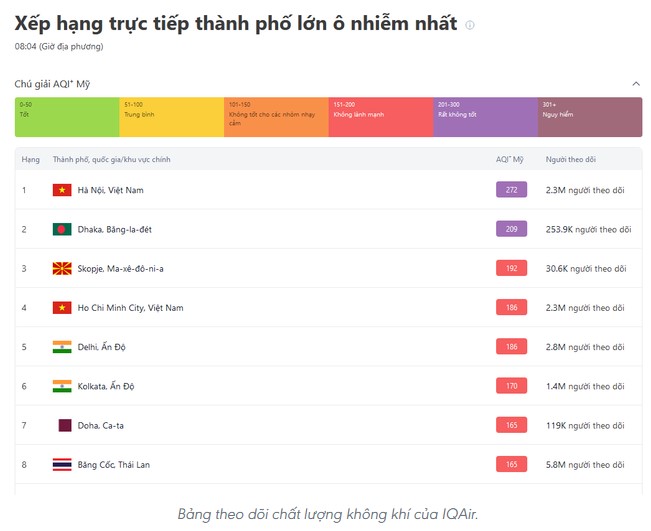Click the India flag next to Delhi

tap(62, 347)
